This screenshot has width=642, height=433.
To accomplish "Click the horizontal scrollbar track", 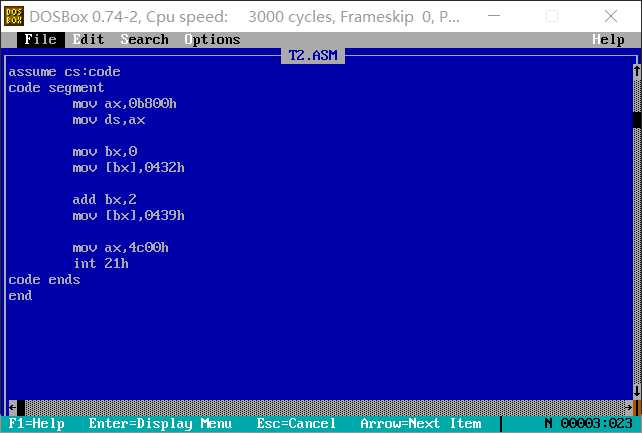I will [x=325, y=407].
